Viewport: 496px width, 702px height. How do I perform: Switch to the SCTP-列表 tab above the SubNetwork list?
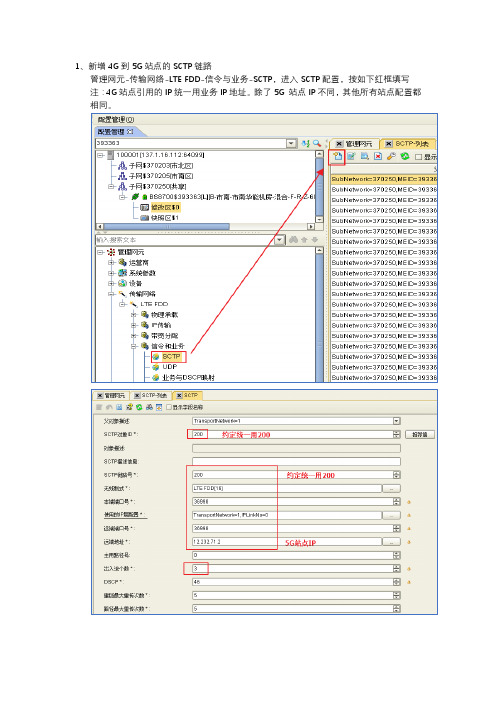(409, 144)
